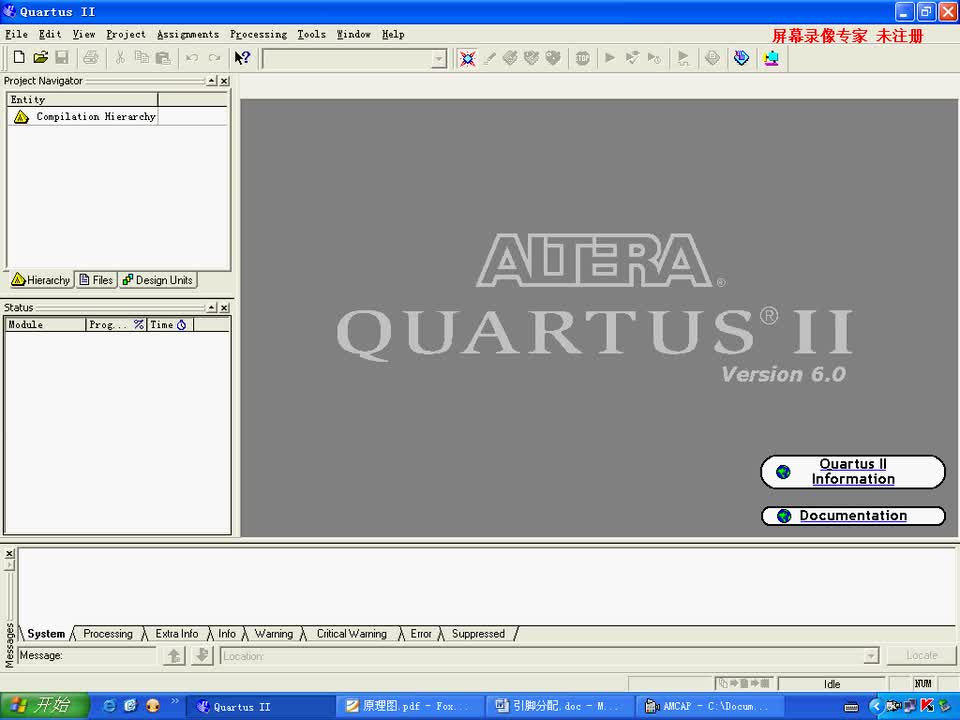Click the rightmost colorful toolbar icon
Image resolution: width=960 pixels, height=720 pixels.
(771, 58)
